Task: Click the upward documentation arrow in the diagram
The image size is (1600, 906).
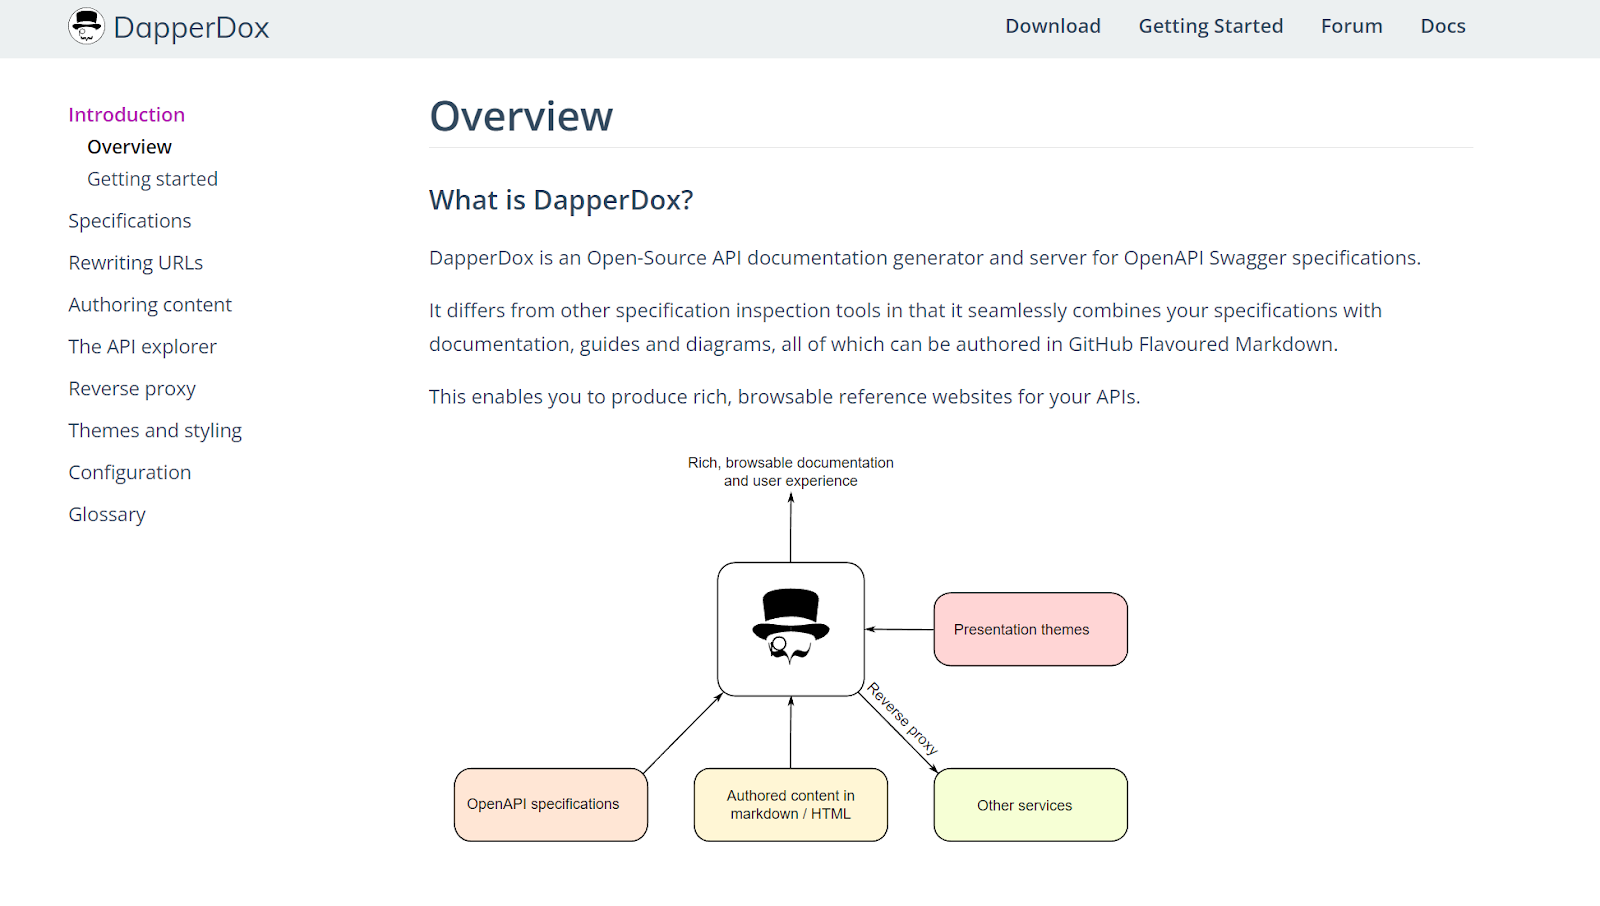Action: pyautogui.click(x=791, y=525)
